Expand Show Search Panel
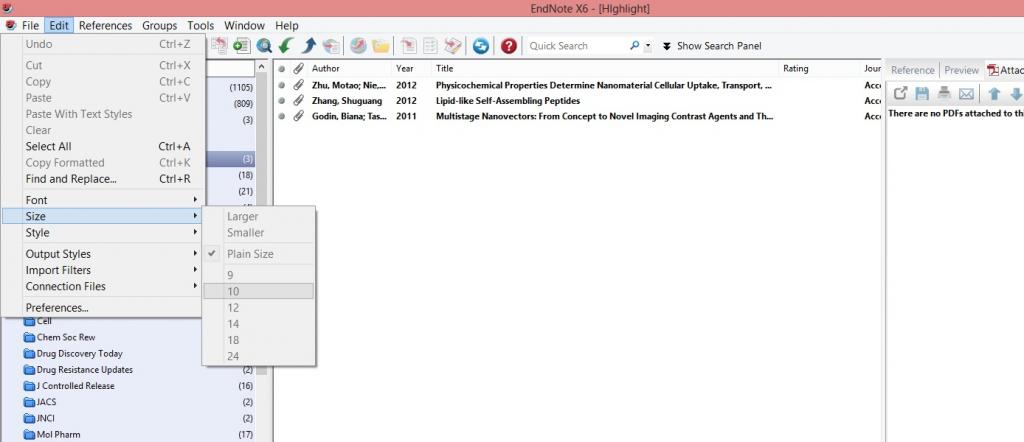The width and height of the screenshot is (1024, 442). point(712,46)
